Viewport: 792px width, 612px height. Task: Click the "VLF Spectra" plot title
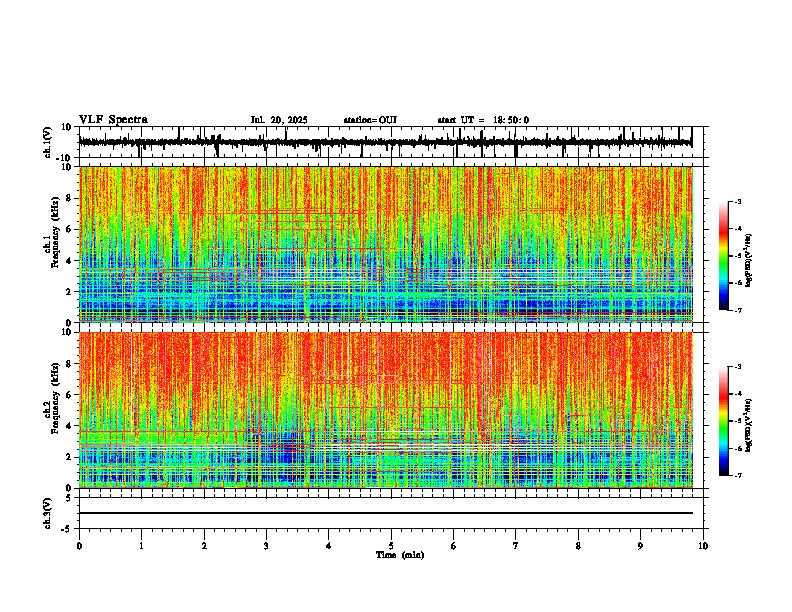coord(113,120)
